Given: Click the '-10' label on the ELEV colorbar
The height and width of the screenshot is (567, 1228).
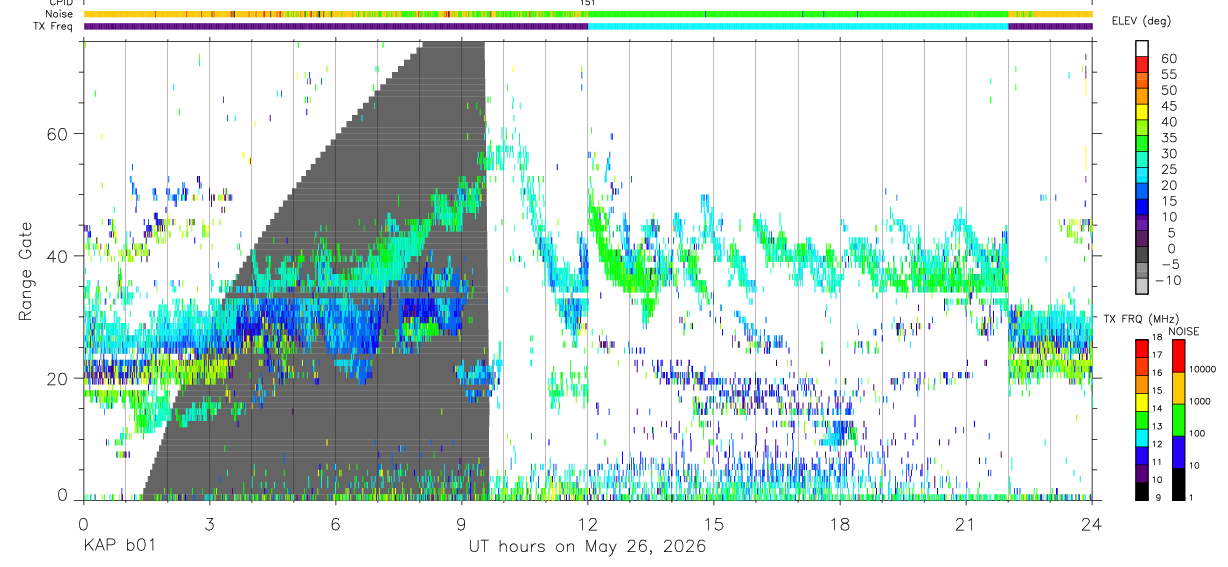Looking at the screenshot, I should 1167,281.
